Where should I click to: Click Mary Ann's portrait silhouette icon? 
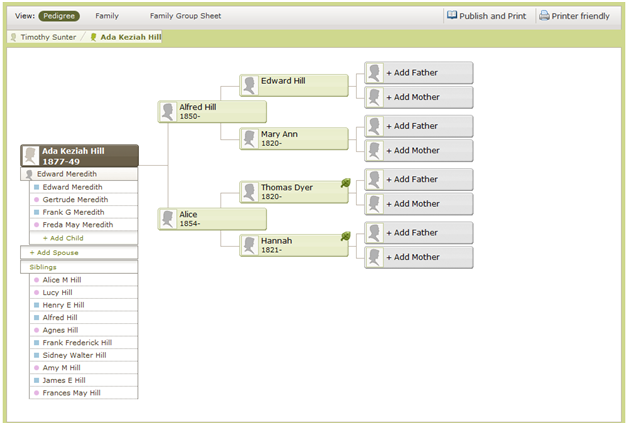pos(250,139)
